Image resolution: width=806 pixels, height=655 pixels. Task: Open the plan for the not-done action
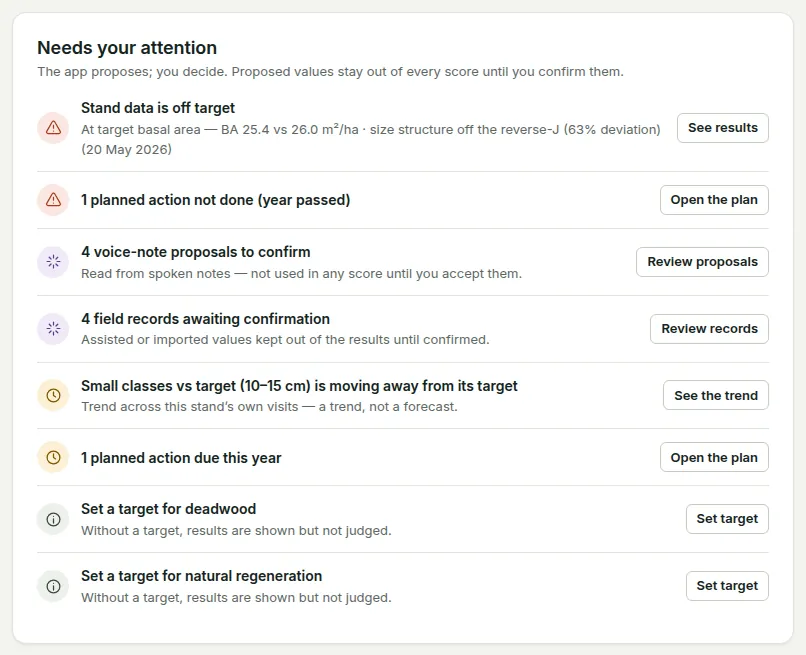point(714,200)
